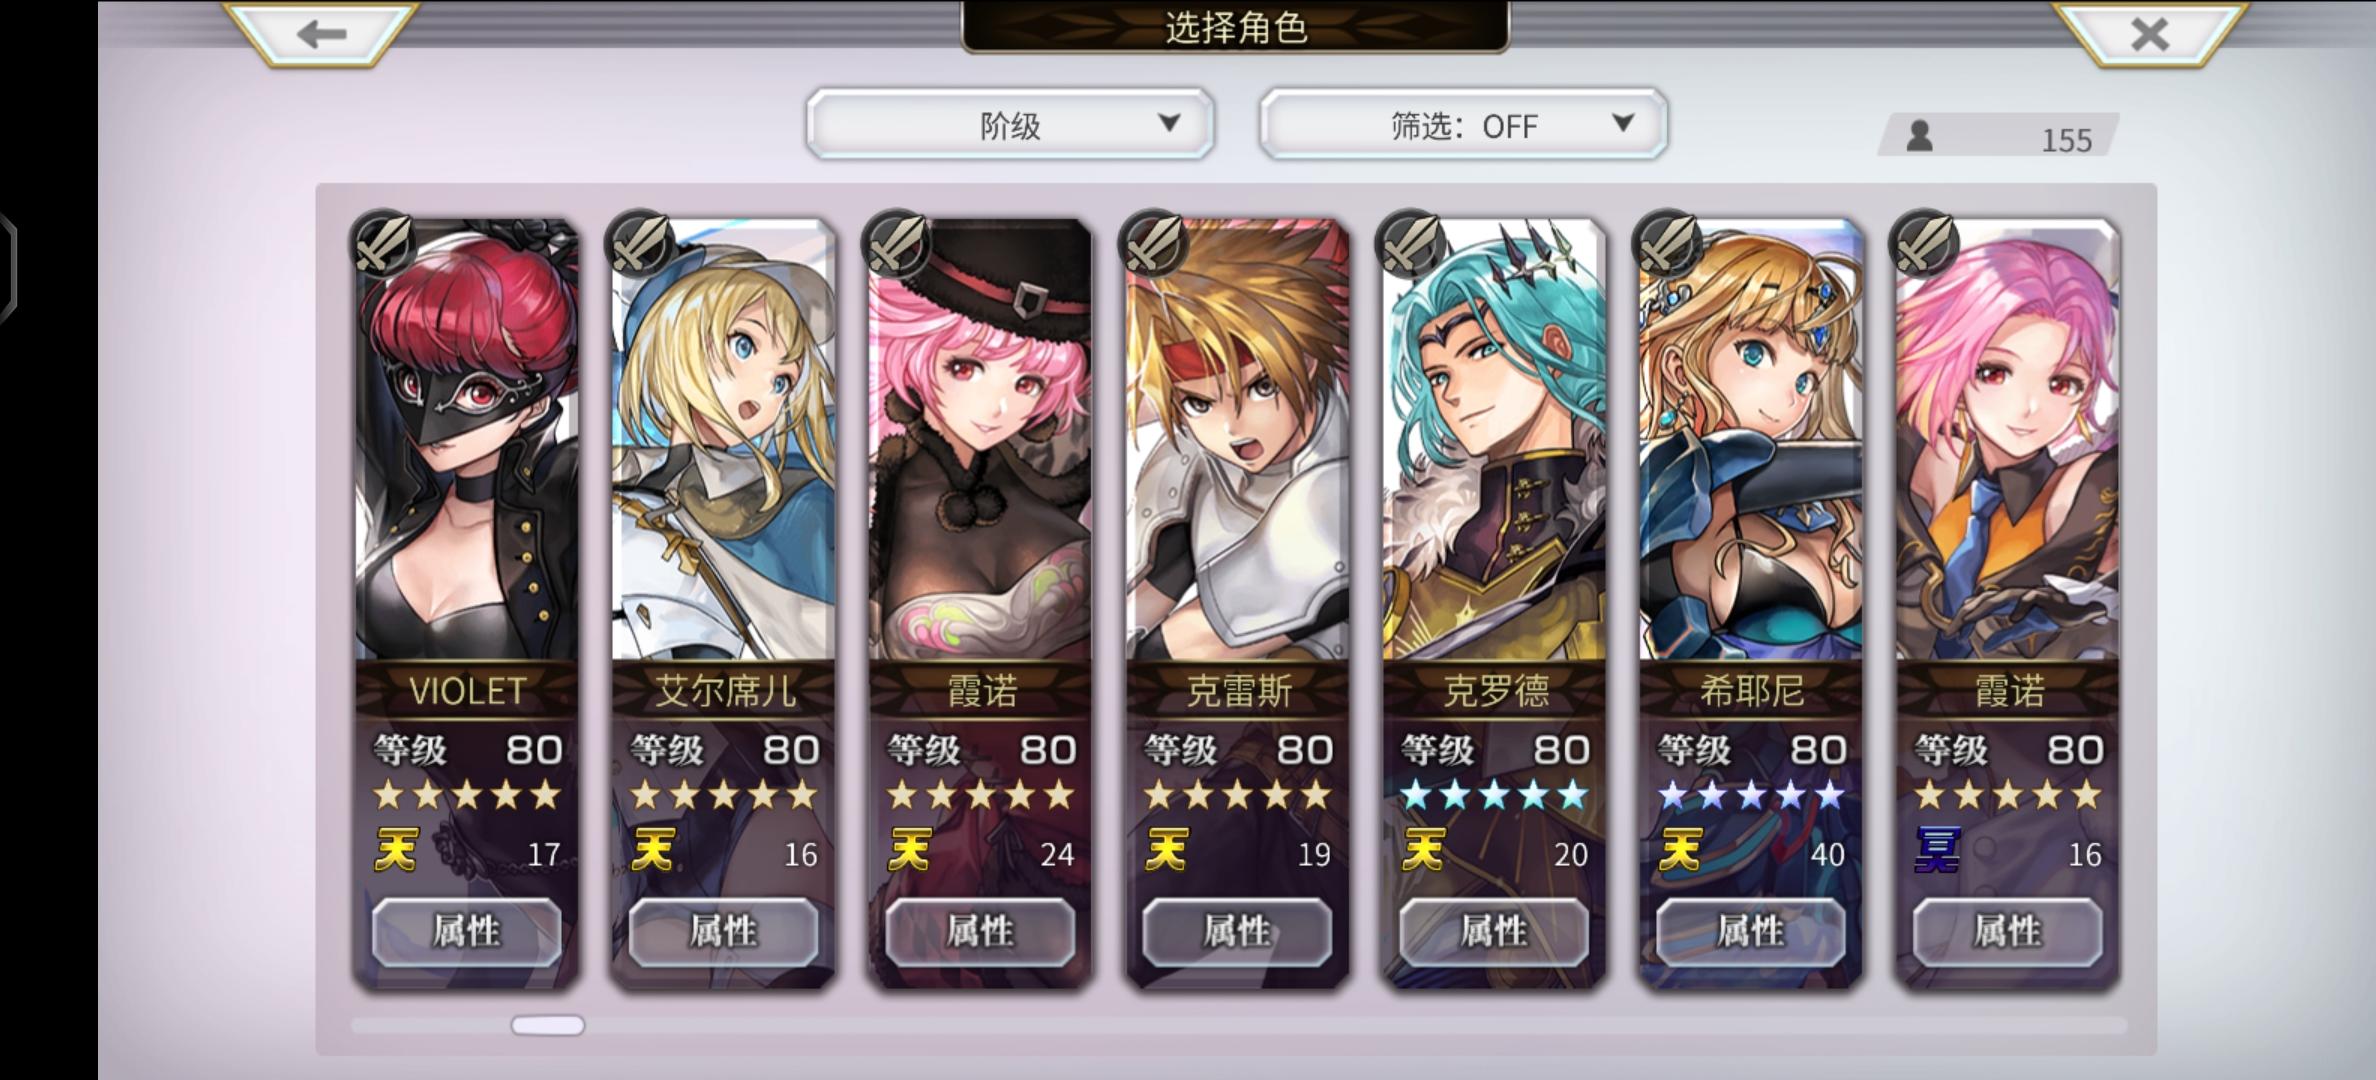Open the 阶级 sort dropdown
This screenshot has height=1080, width=2376.
pyautogui.click(x=1010, y=124)
